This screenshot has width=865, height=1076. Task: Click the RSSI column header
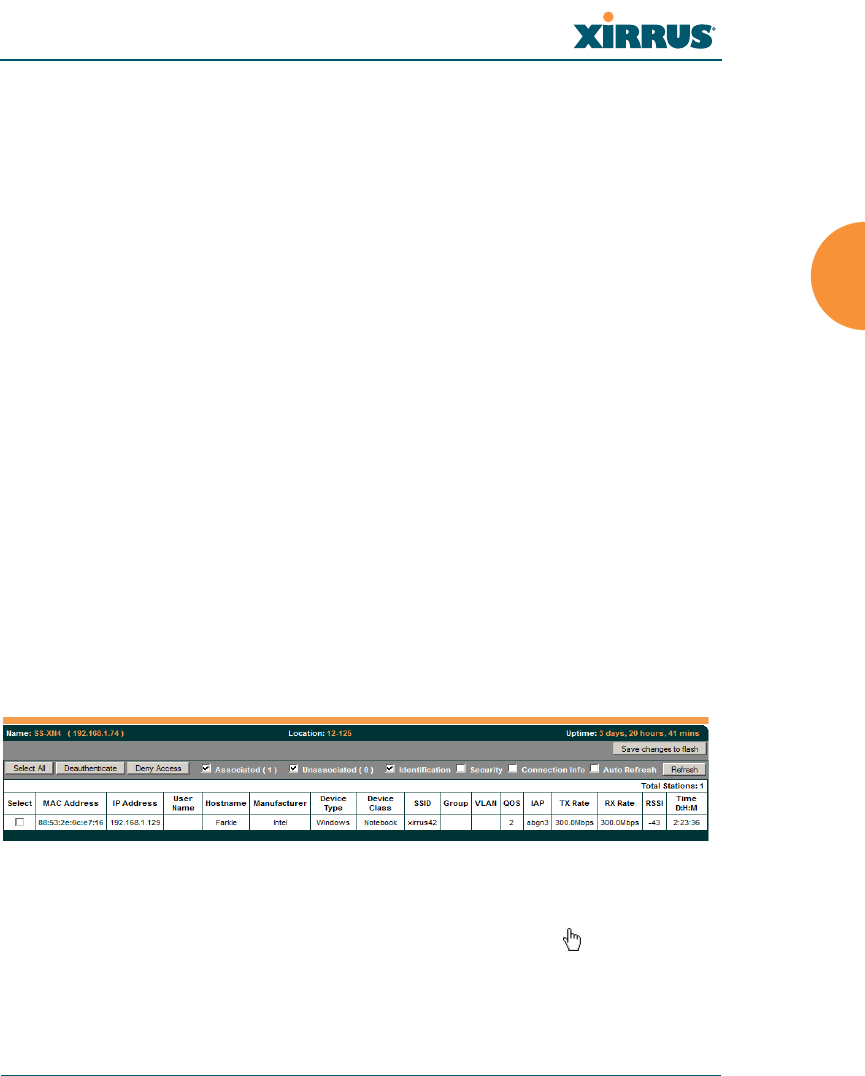[654, 803]
